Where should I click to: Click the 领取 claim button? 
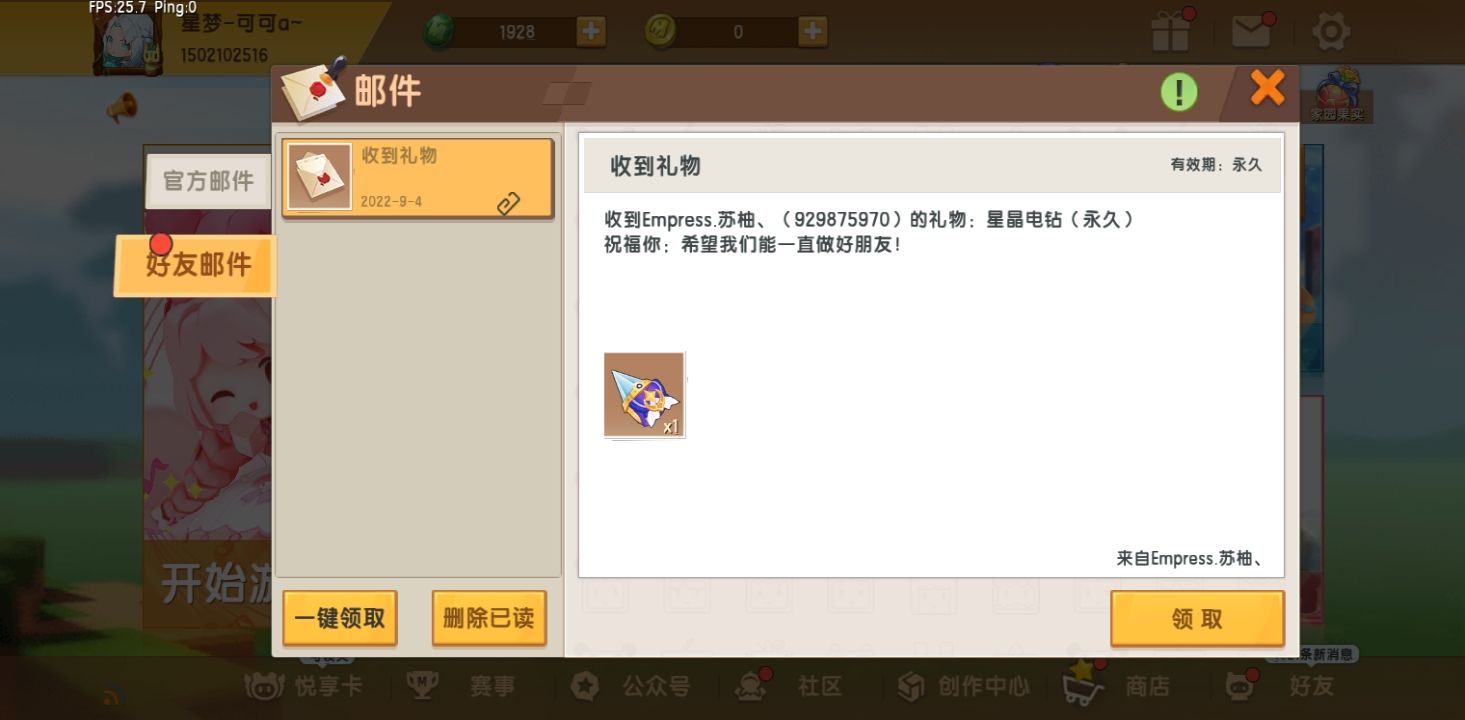pyautogui.click(x=1197, y=619)
